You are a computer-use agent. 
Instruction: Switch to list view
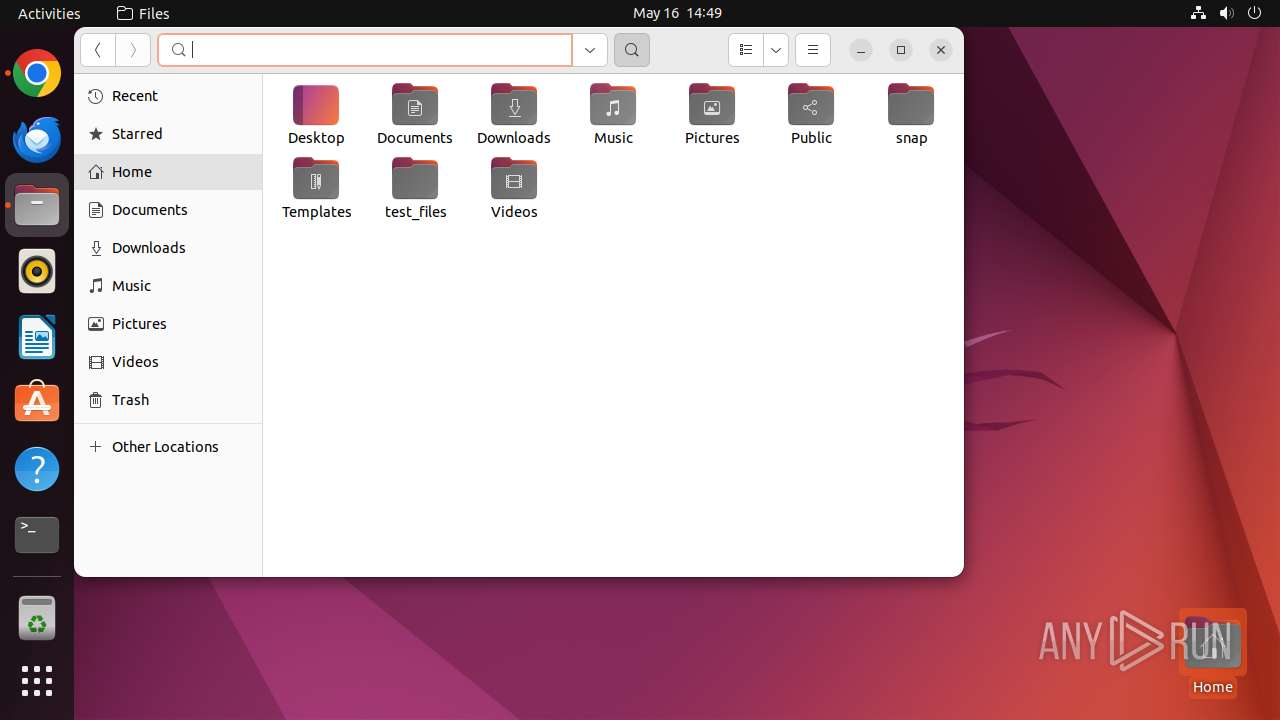(746, 50)
